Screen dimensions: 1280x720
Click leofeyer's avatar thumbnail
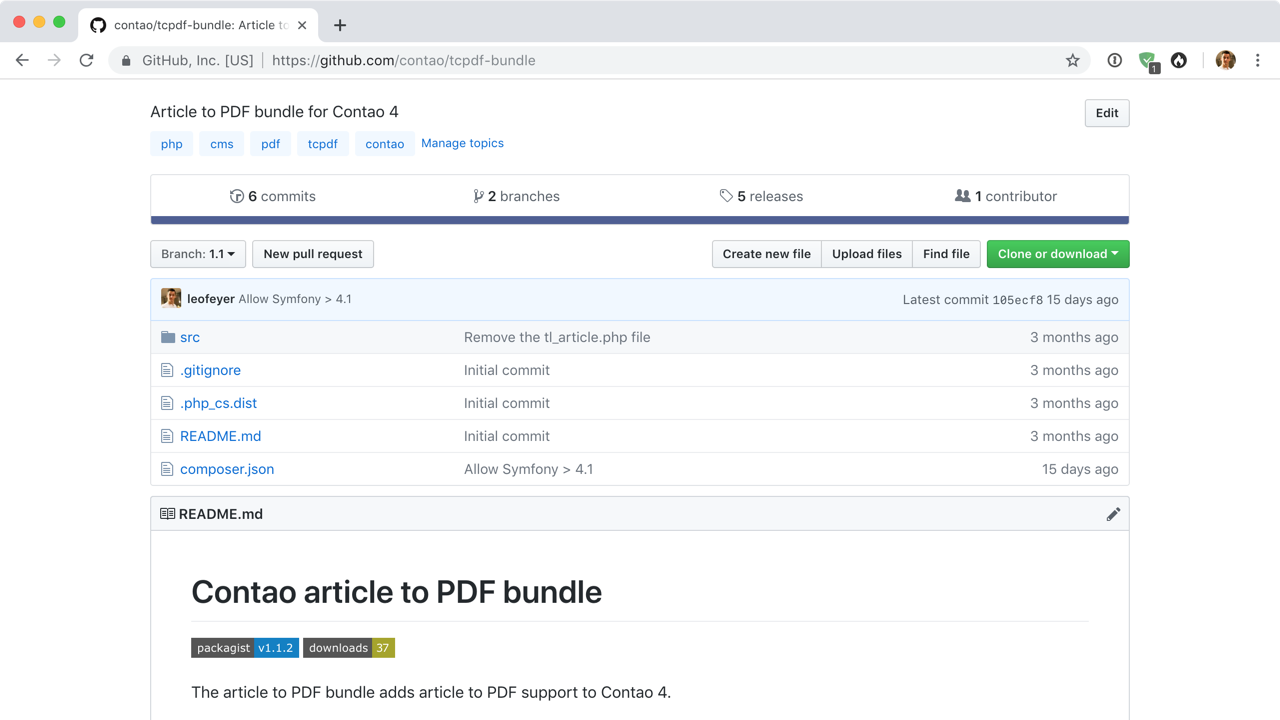click(171, 298)
